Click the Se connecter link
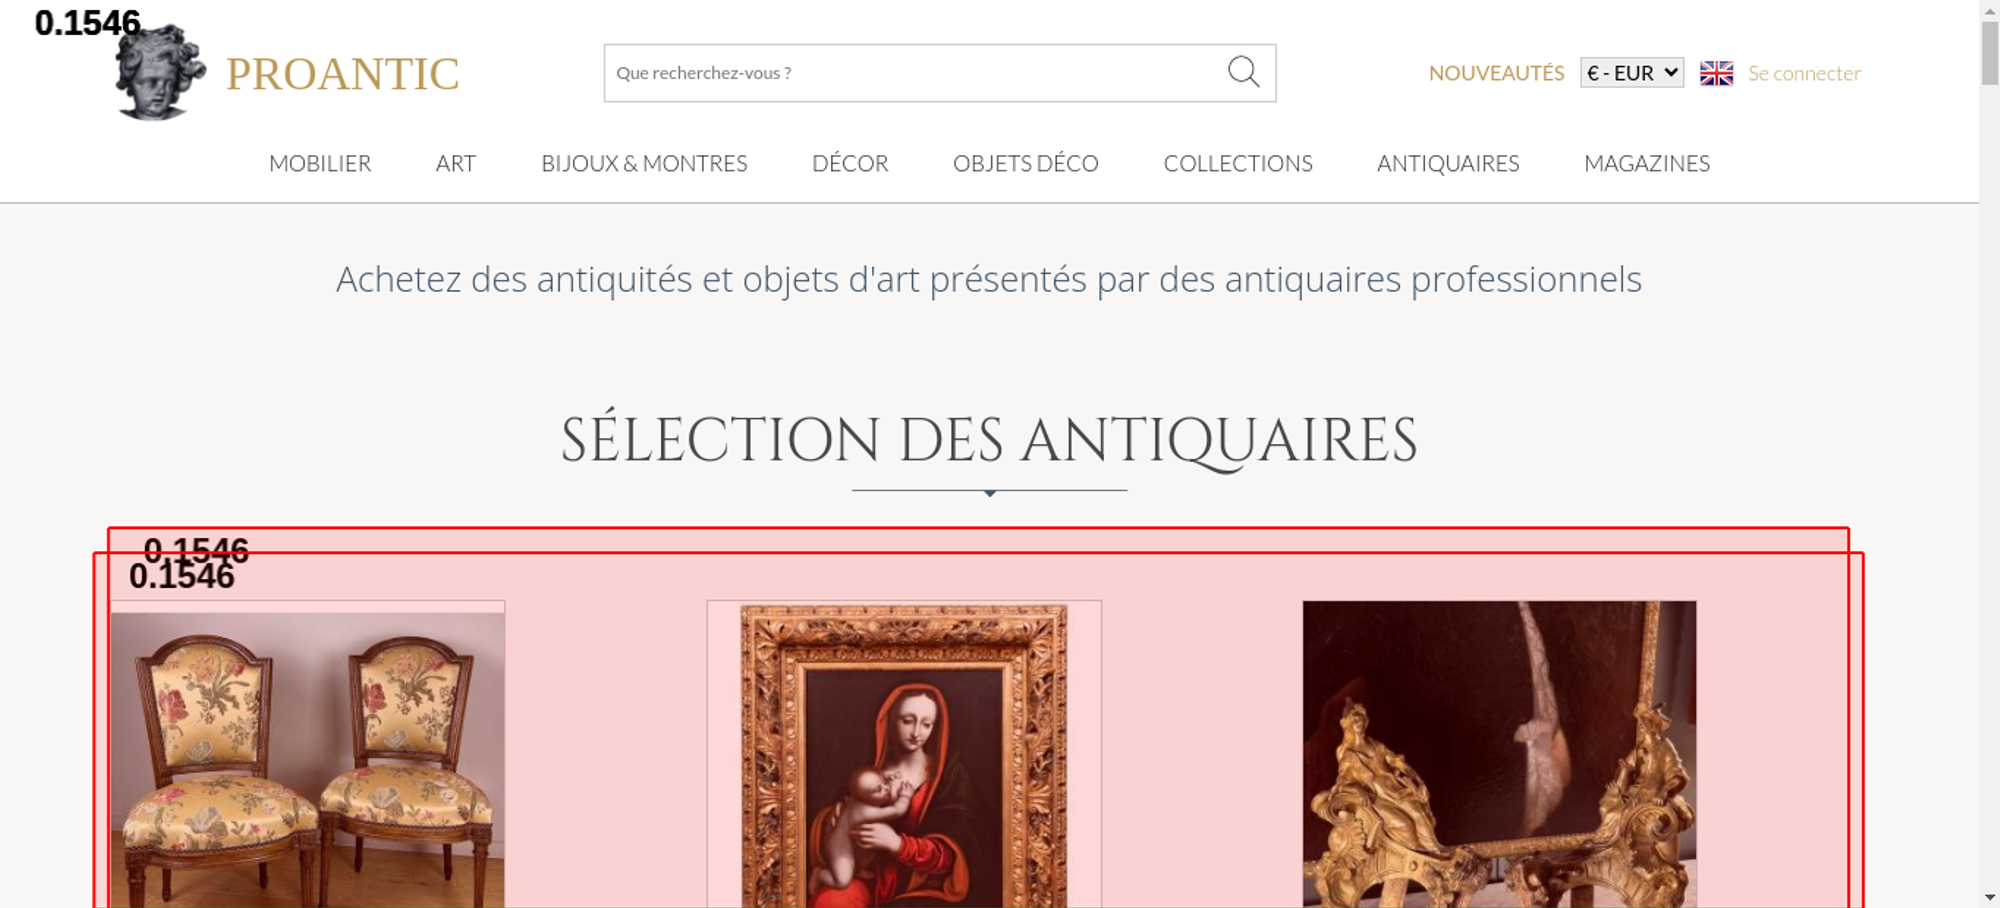Viewport: 2000px width, 908px height. 1804,73
